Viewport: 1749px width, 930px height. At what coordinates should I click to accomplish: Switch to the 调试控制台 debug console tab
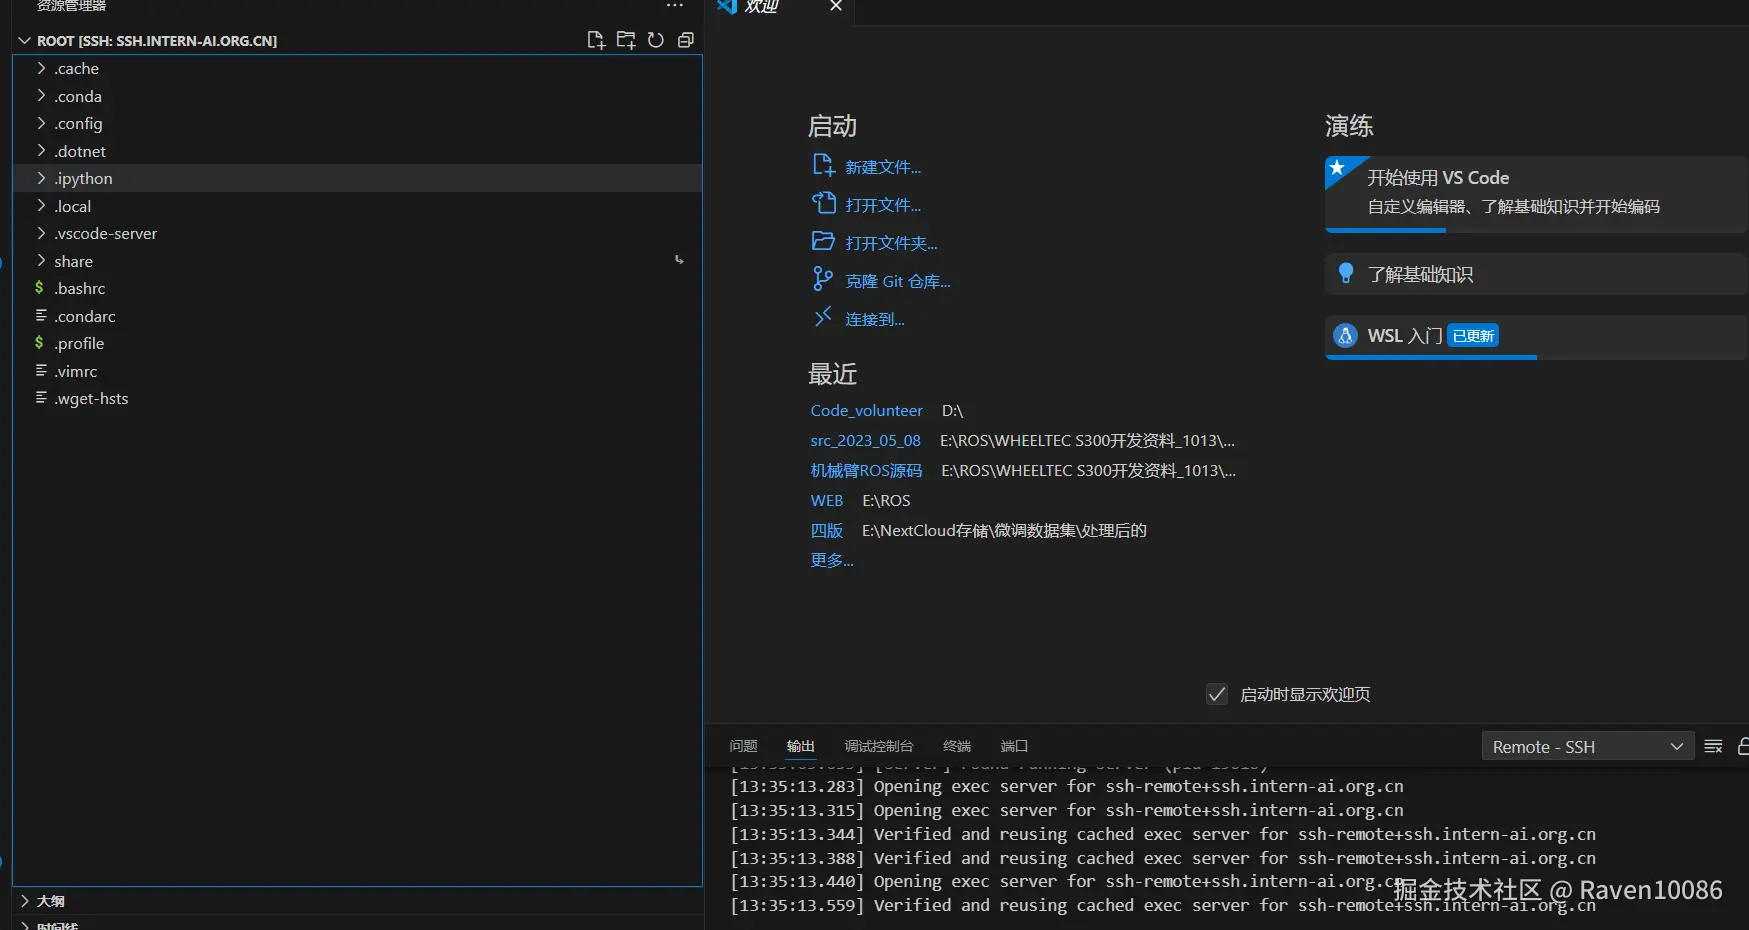pos(879,746)
